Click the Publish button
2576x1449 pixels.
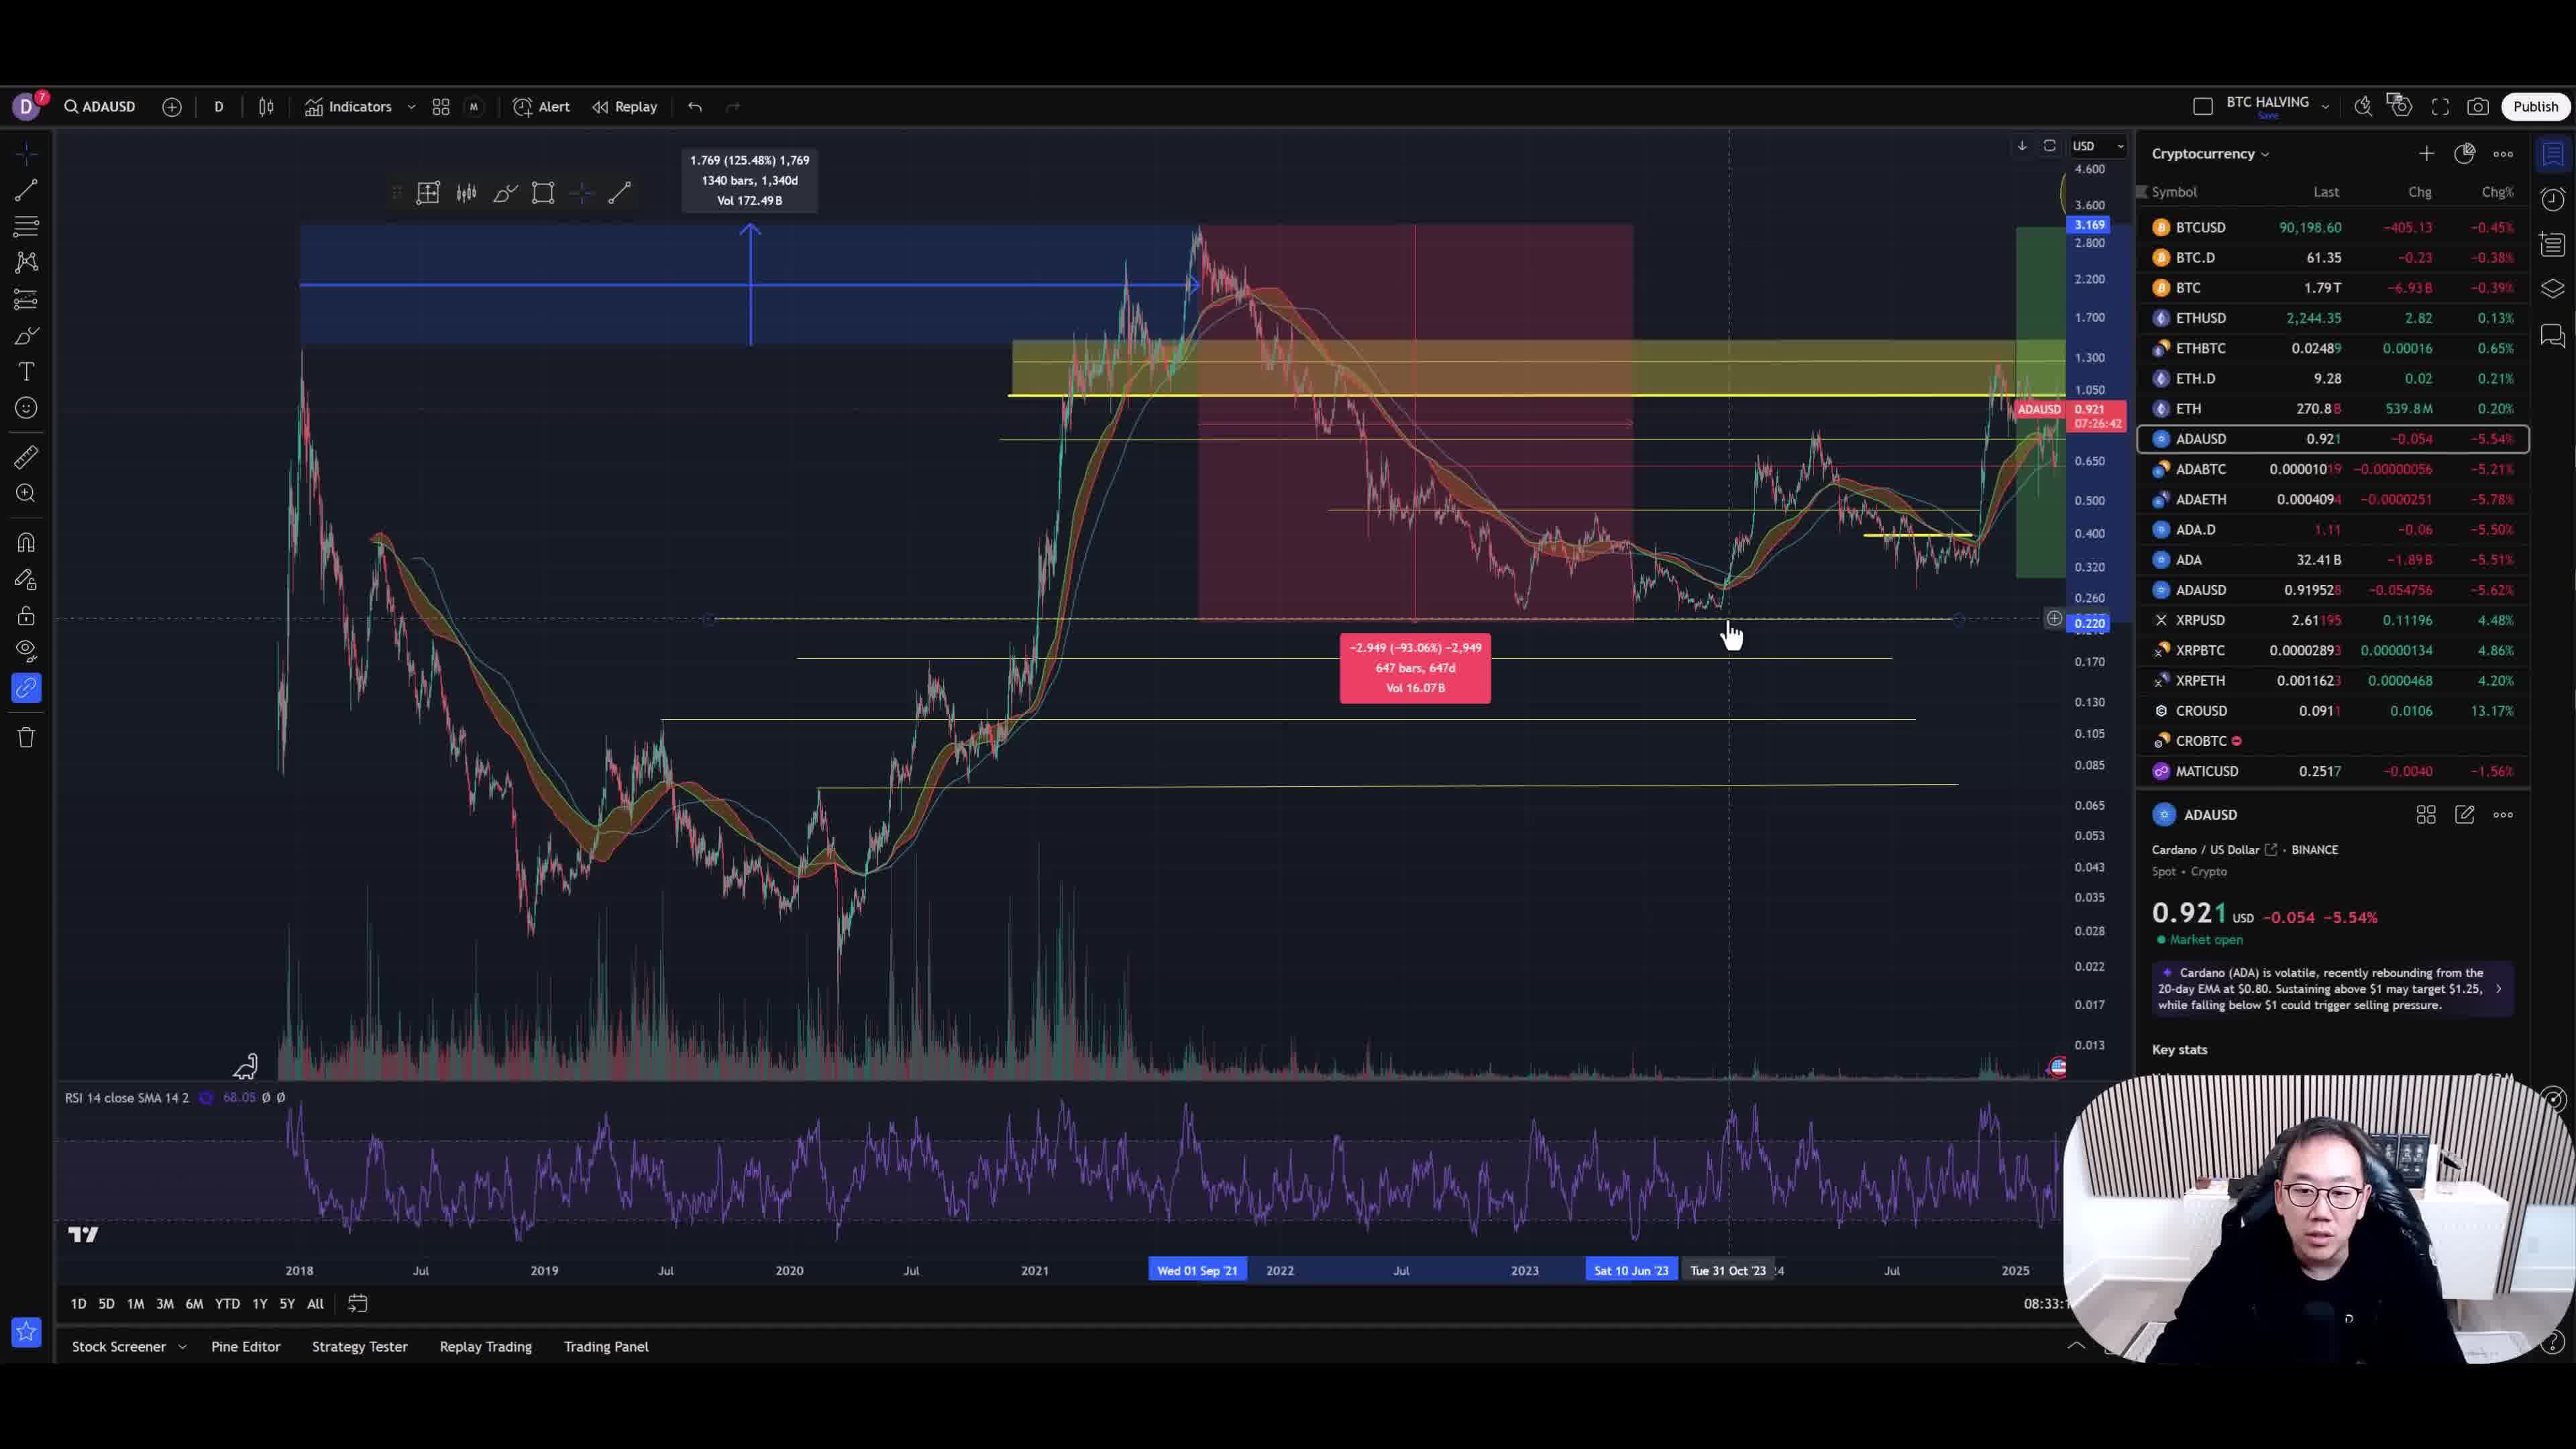(2535, 106)
